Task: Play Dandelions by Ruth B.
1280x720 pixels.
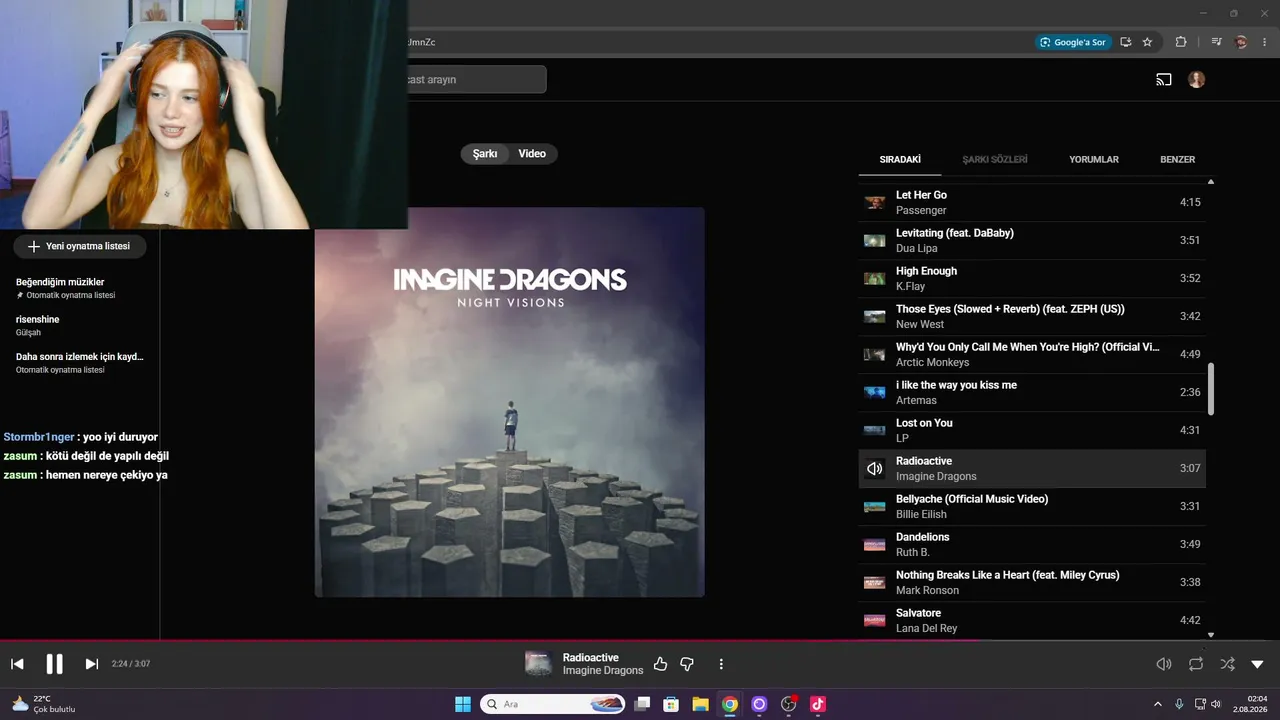Action: click(x=1032, y=545)
